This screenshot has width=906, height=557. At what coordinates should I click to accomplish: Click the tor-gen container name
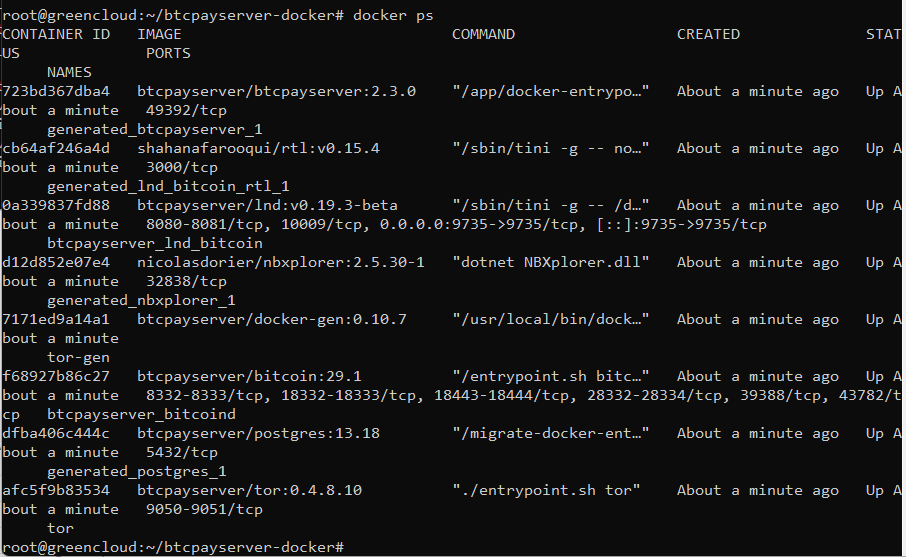[x=78, y=358]
